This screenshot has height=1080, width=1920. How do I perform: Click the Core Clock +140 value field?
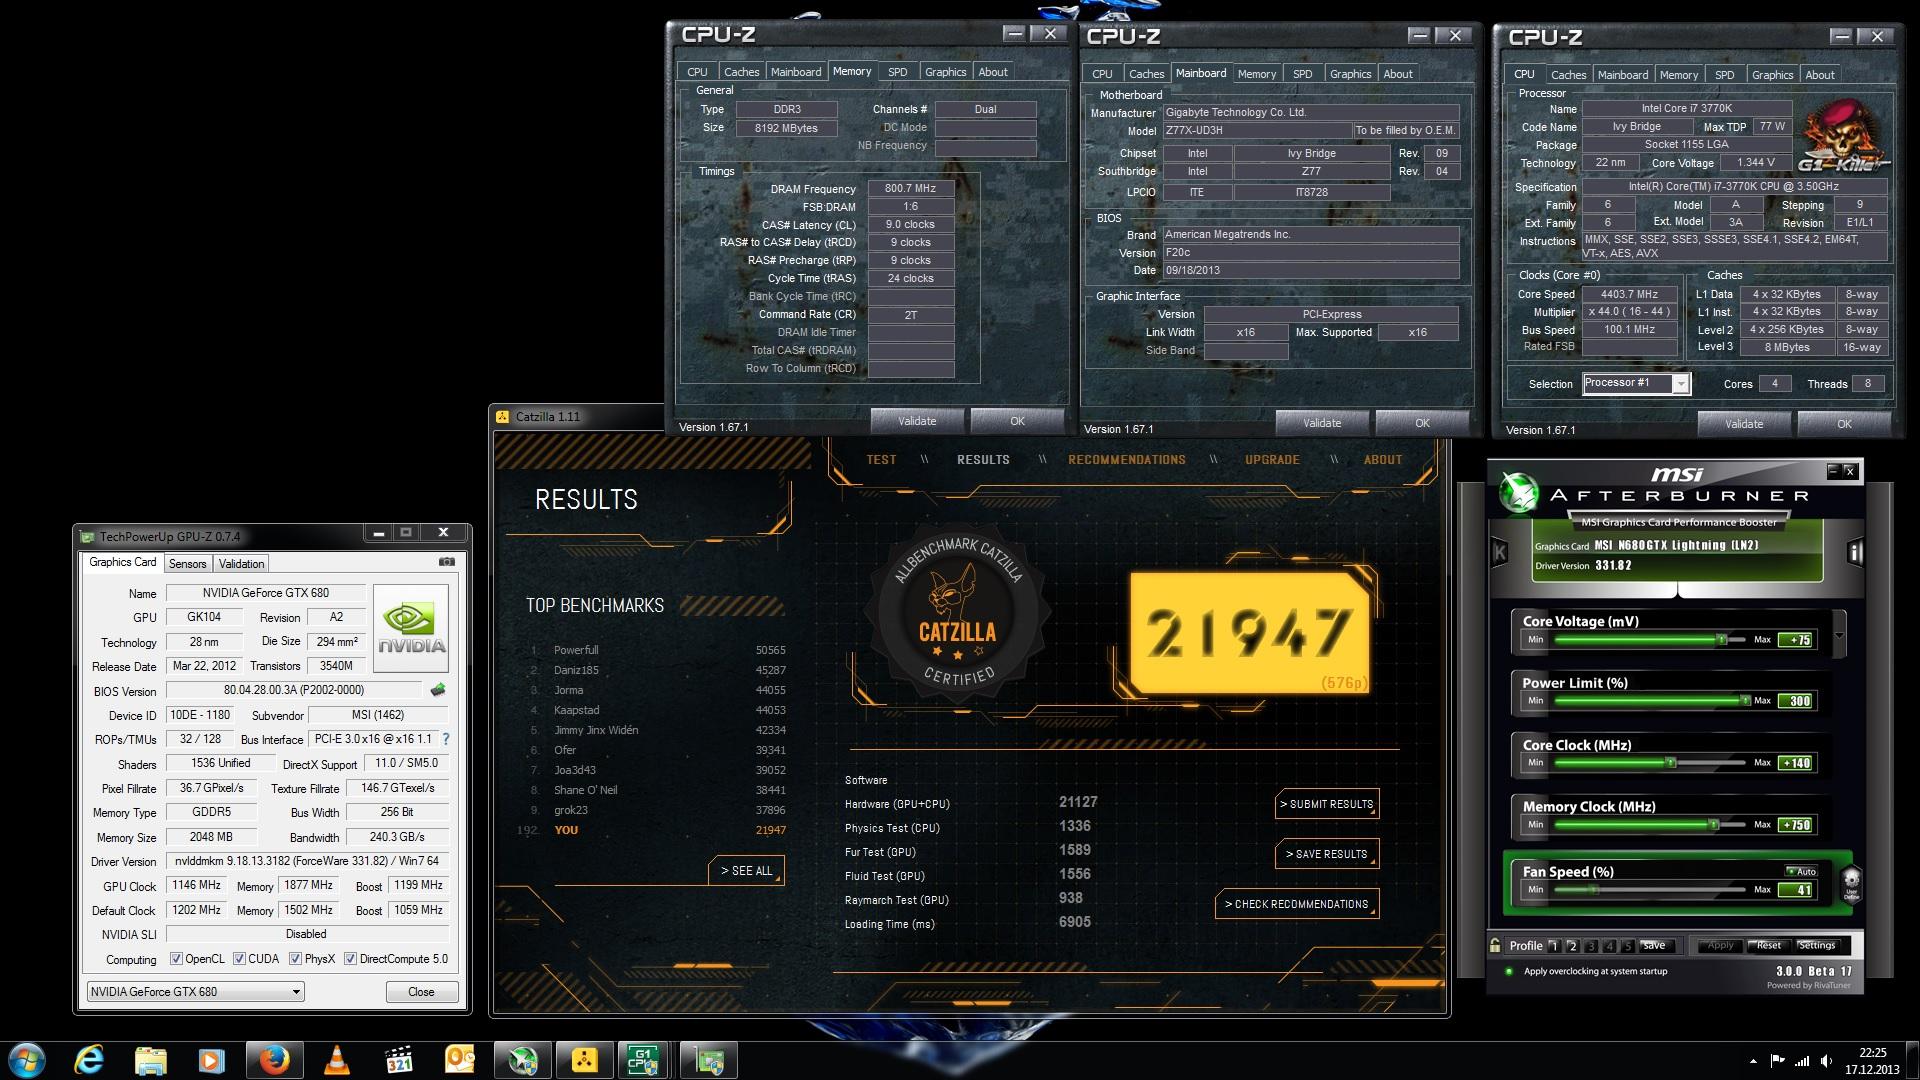[1796, 763]
